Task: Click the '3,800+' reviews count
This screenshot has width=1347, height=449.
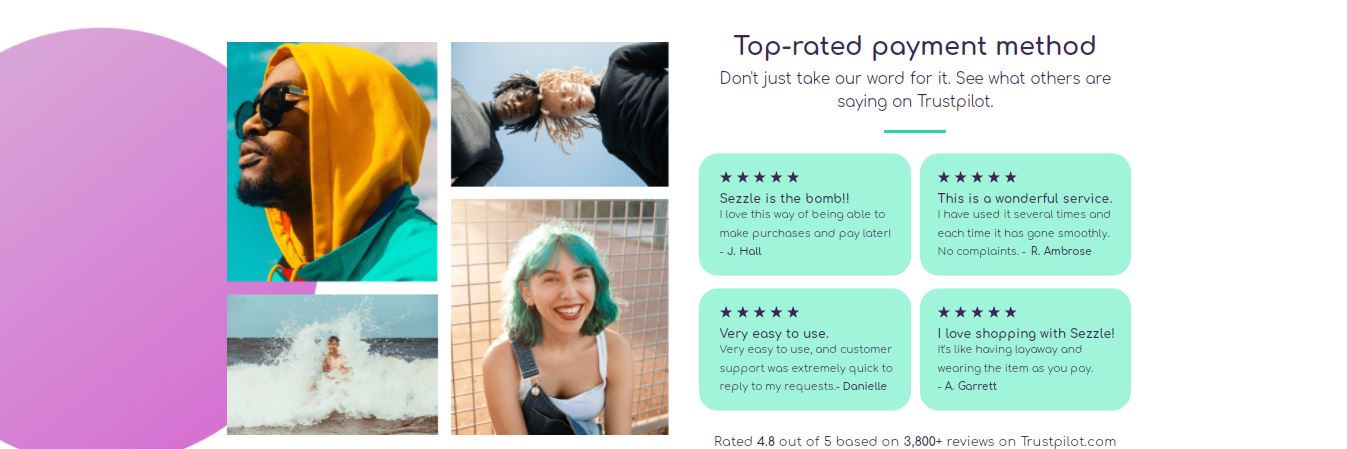Action: click(x=923, y=441)
